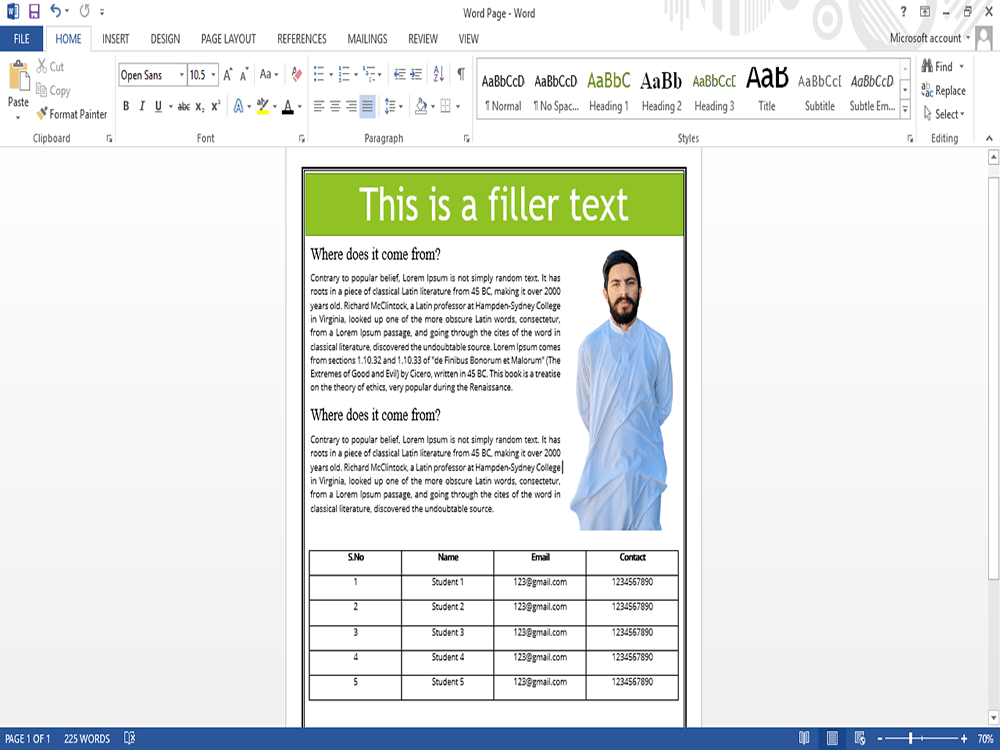Switch to REFERENCES tab
1000x750 pixels.
(302, 39)
